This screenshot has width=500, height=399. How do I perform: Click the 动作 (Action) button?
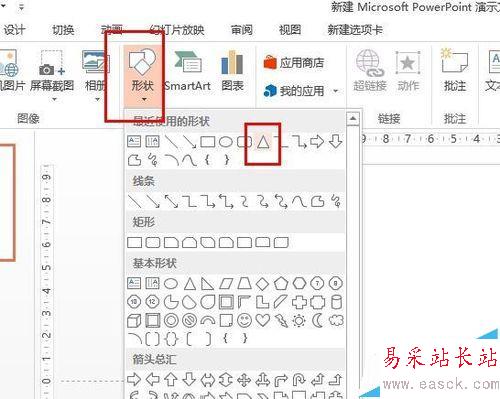click(408, 71)
